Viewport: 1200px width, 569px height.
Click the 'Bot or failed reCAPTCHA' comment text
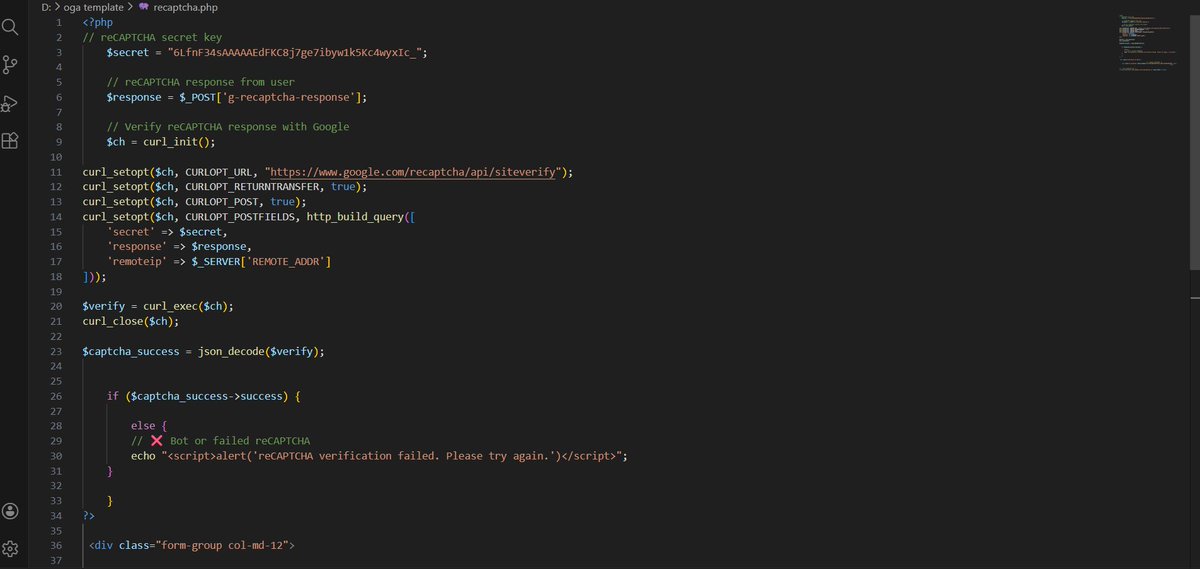pyautogui.click(x=240, y=441)
